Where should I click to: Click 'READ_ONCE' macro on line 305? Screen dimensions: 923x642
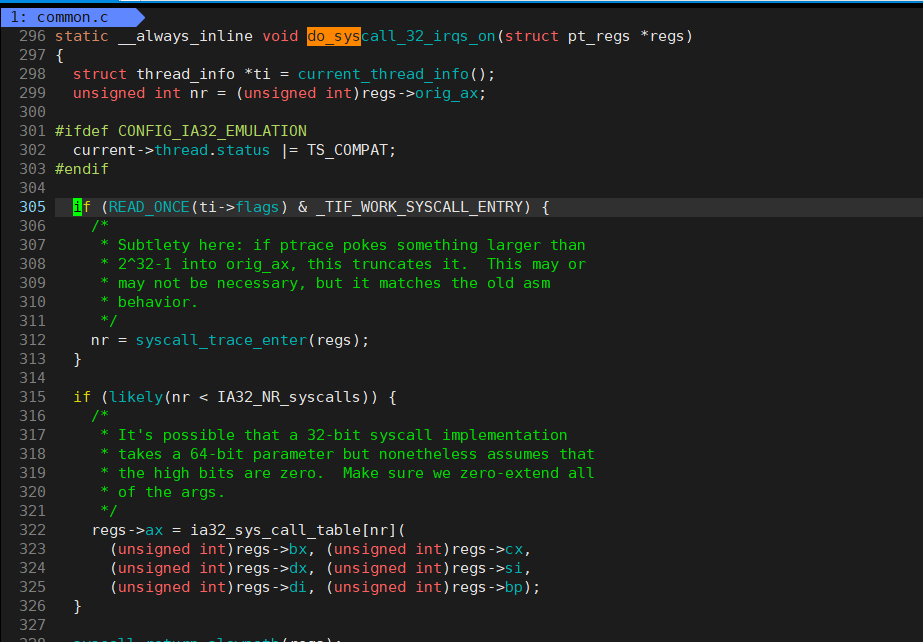click(x=149, y=207)
